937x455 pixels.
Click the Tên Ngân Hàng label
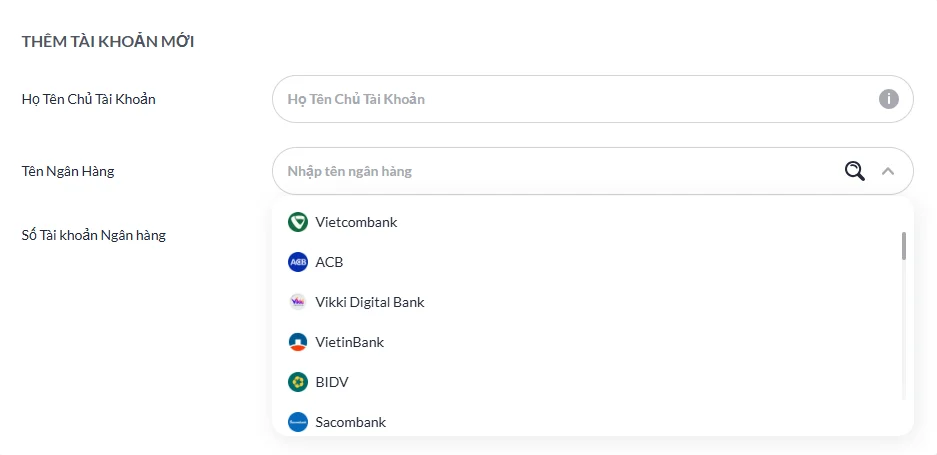68,171
